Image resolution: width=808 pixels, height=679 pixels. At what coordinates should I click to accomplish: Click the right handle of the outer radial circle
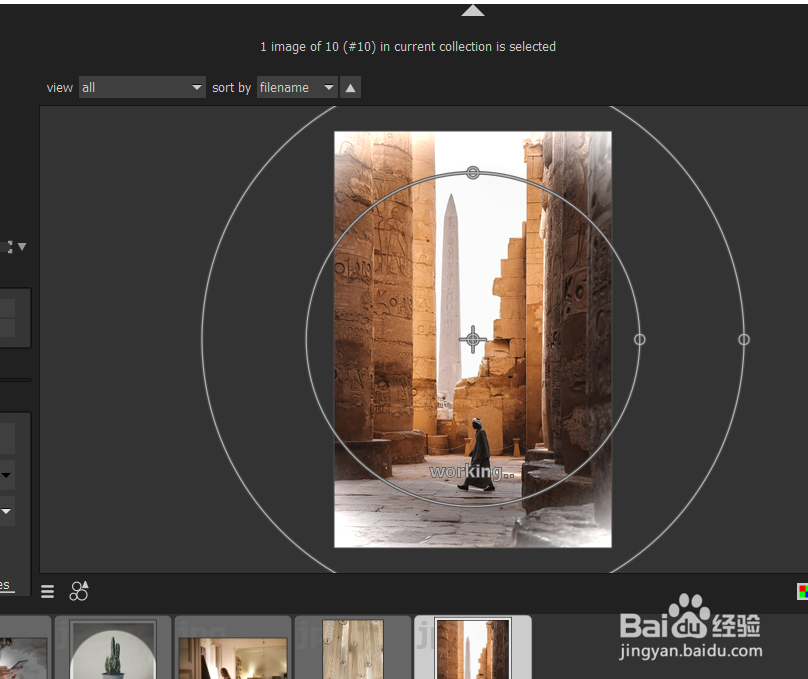click(744, 339)
